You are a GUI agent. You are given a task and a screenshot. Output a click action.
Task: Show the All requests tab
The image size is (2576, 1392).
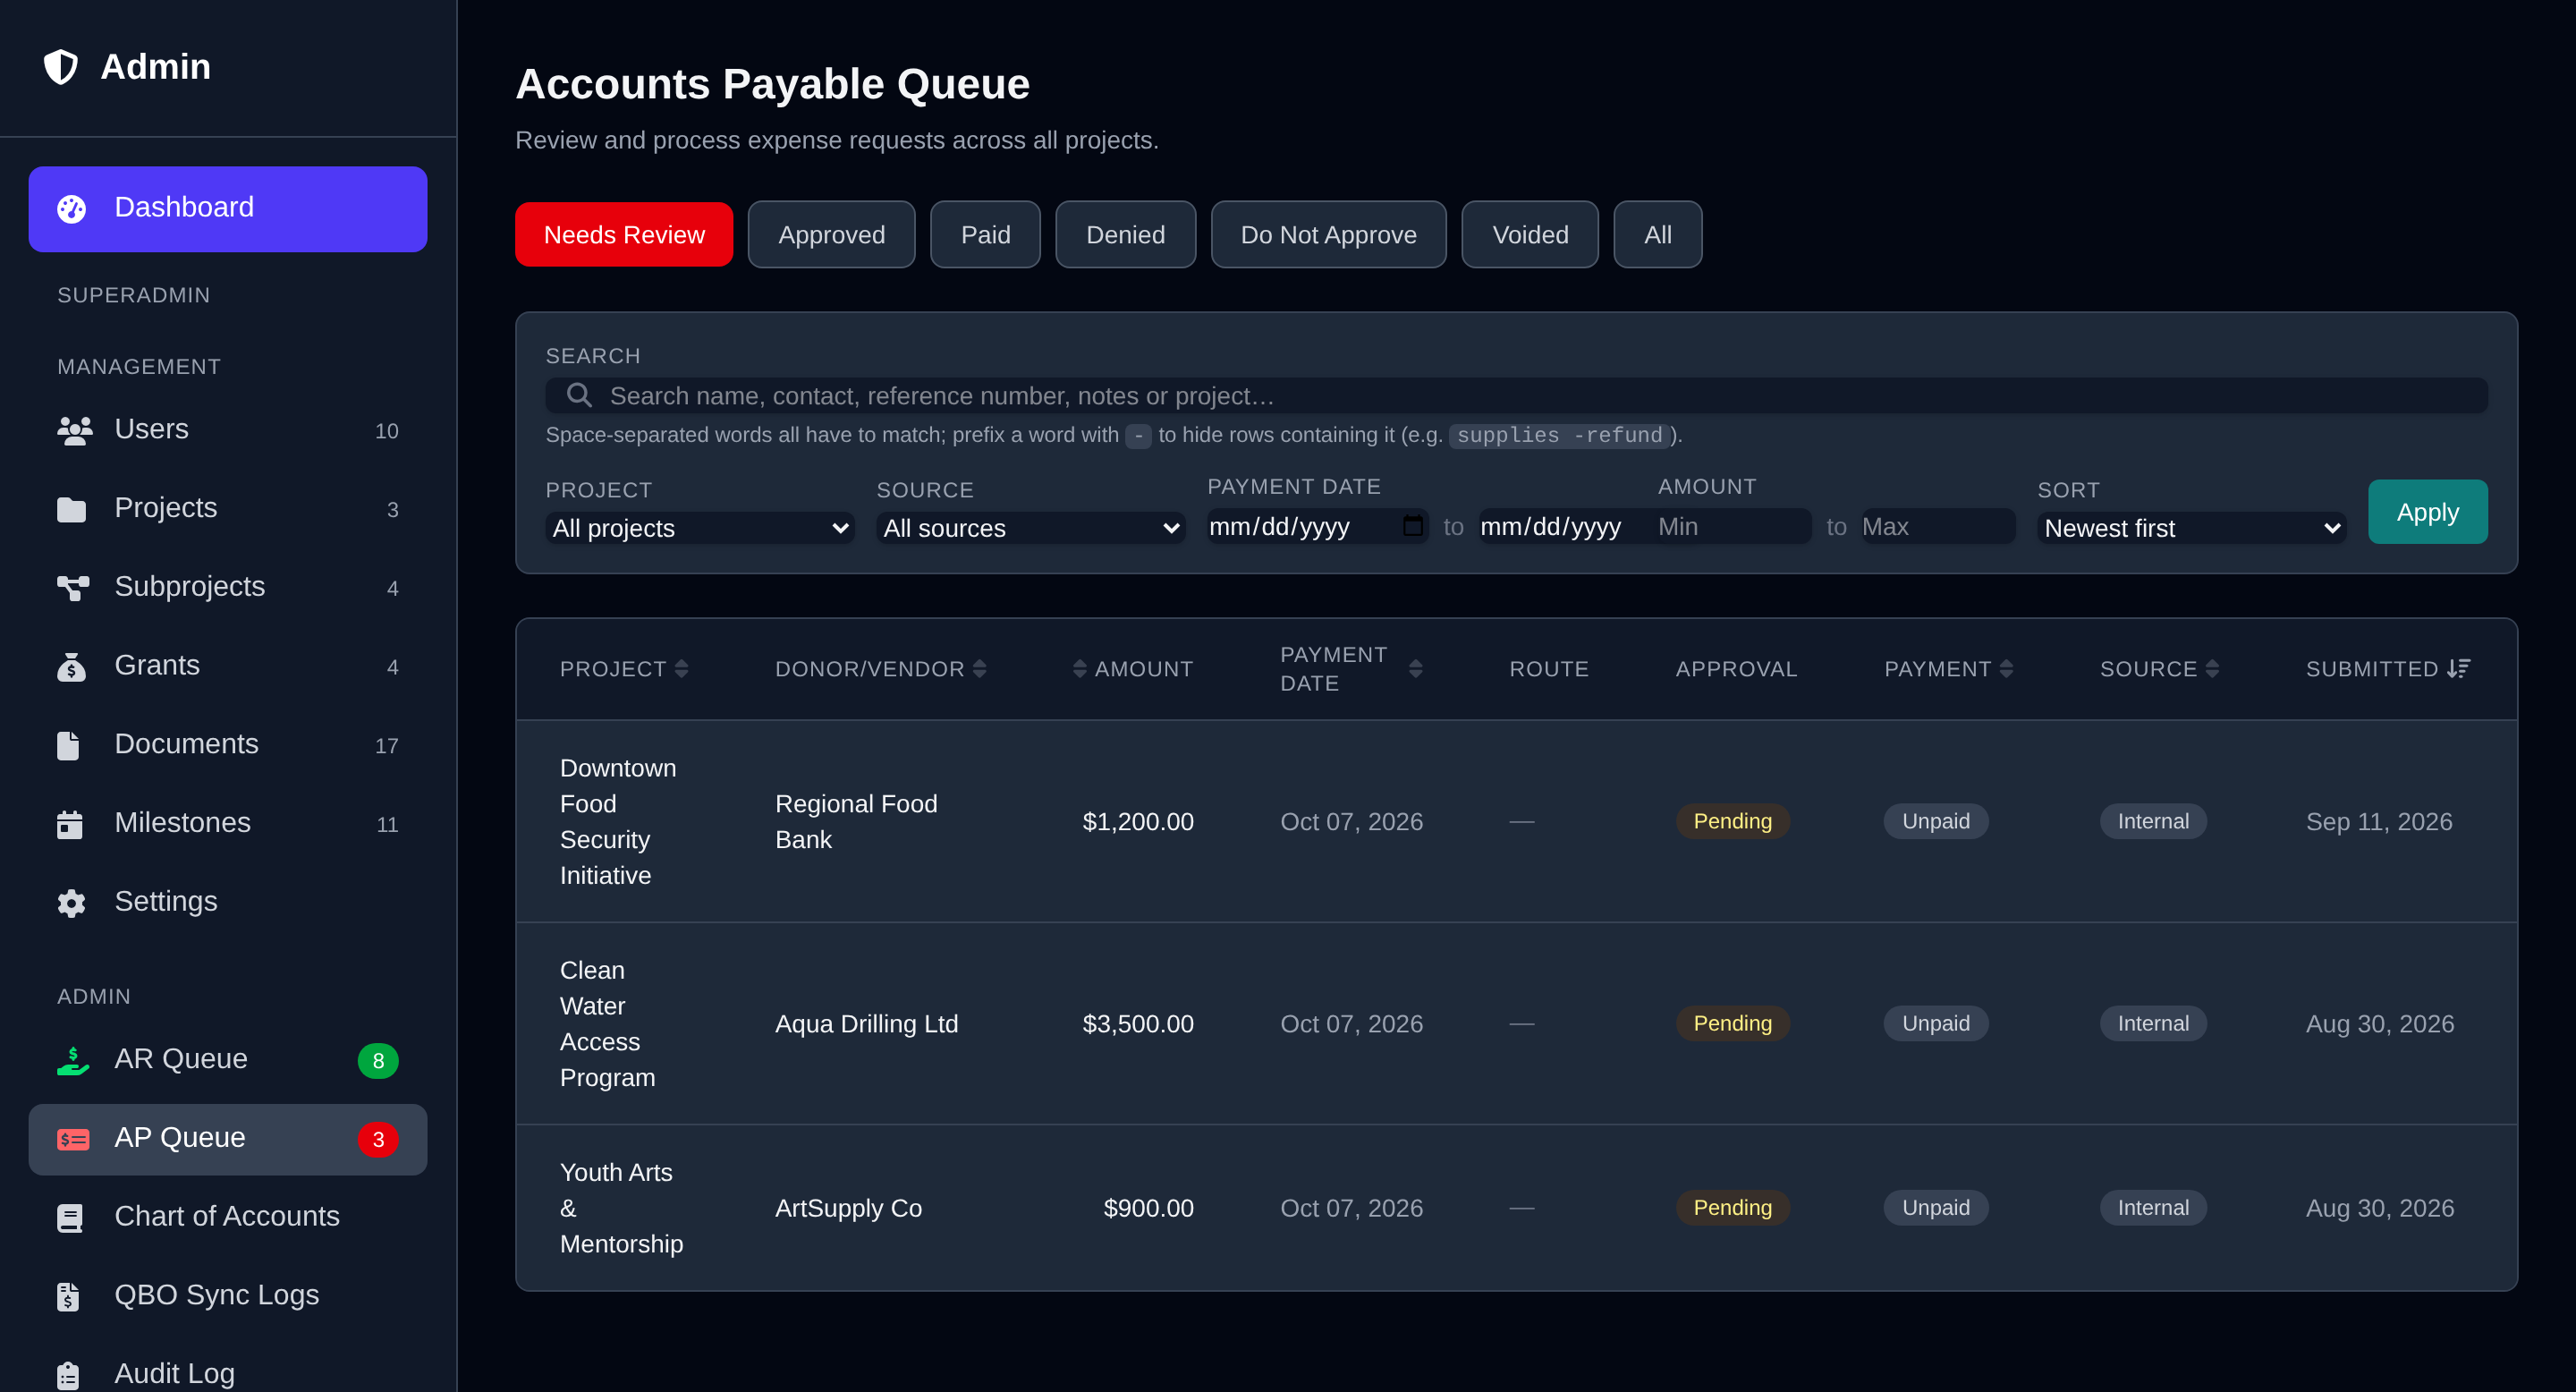pos(1657,235)
